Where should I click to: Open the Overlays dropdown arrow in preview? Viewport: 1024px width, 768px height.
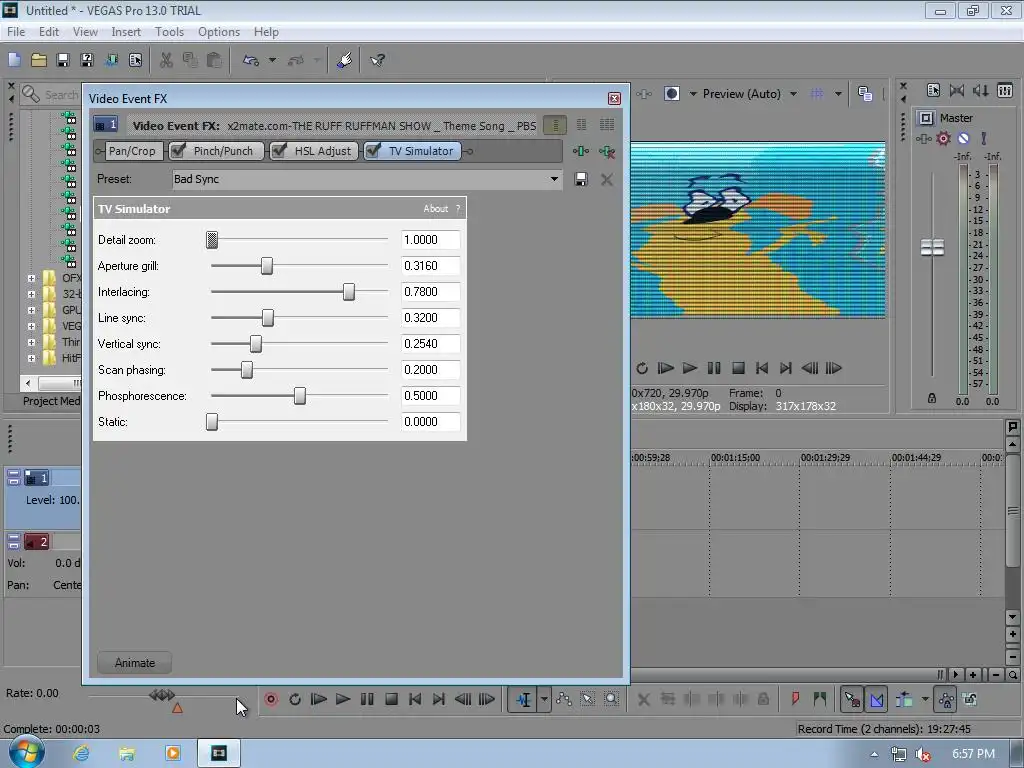pos(838,93)
